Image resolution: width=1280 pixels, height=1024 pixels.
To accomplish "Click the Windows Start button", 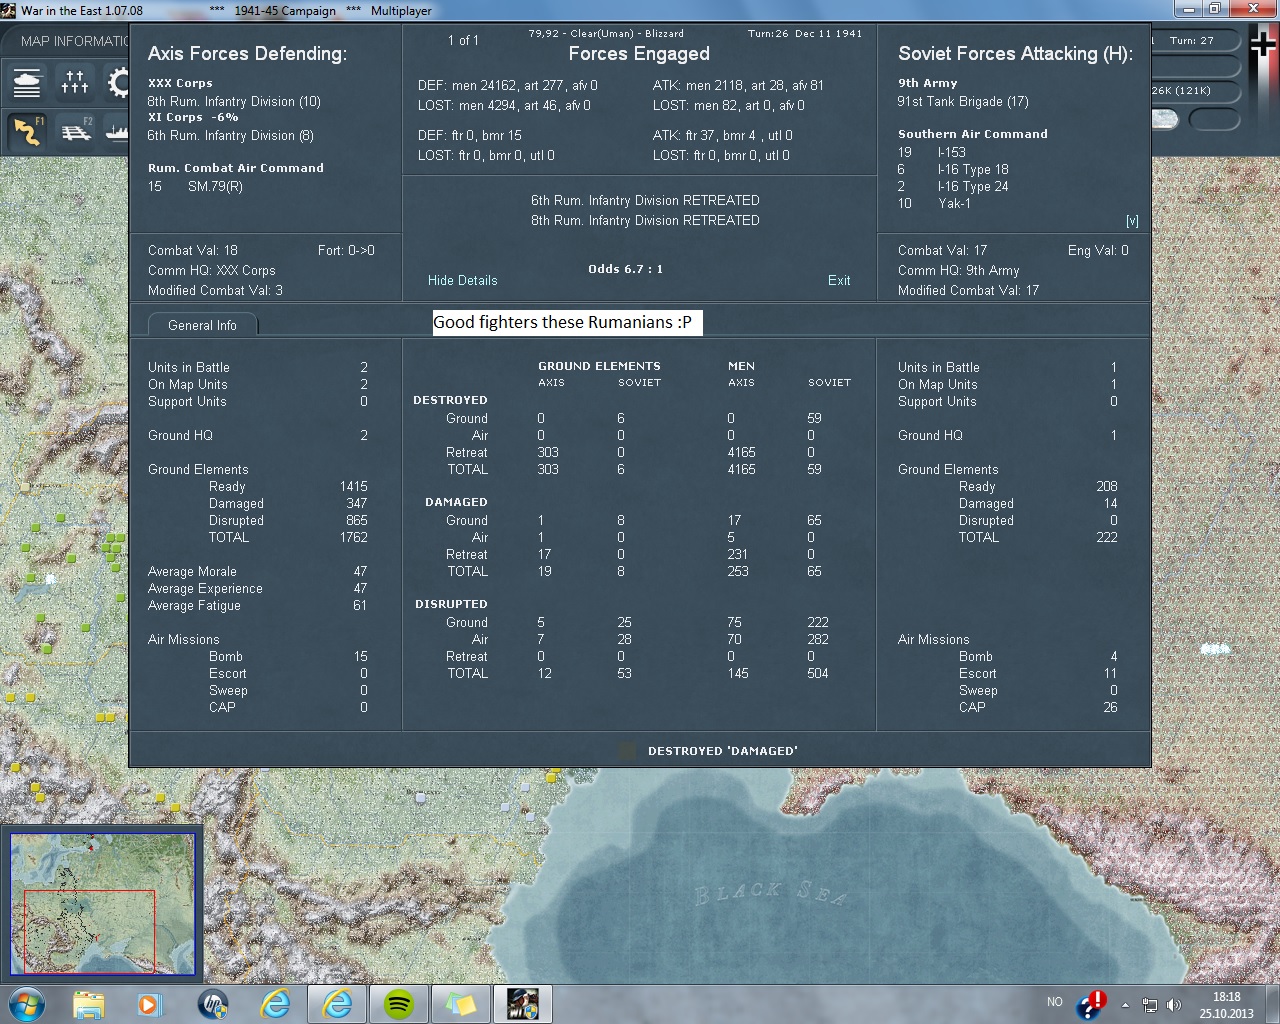I will [x=26, y=1003].
